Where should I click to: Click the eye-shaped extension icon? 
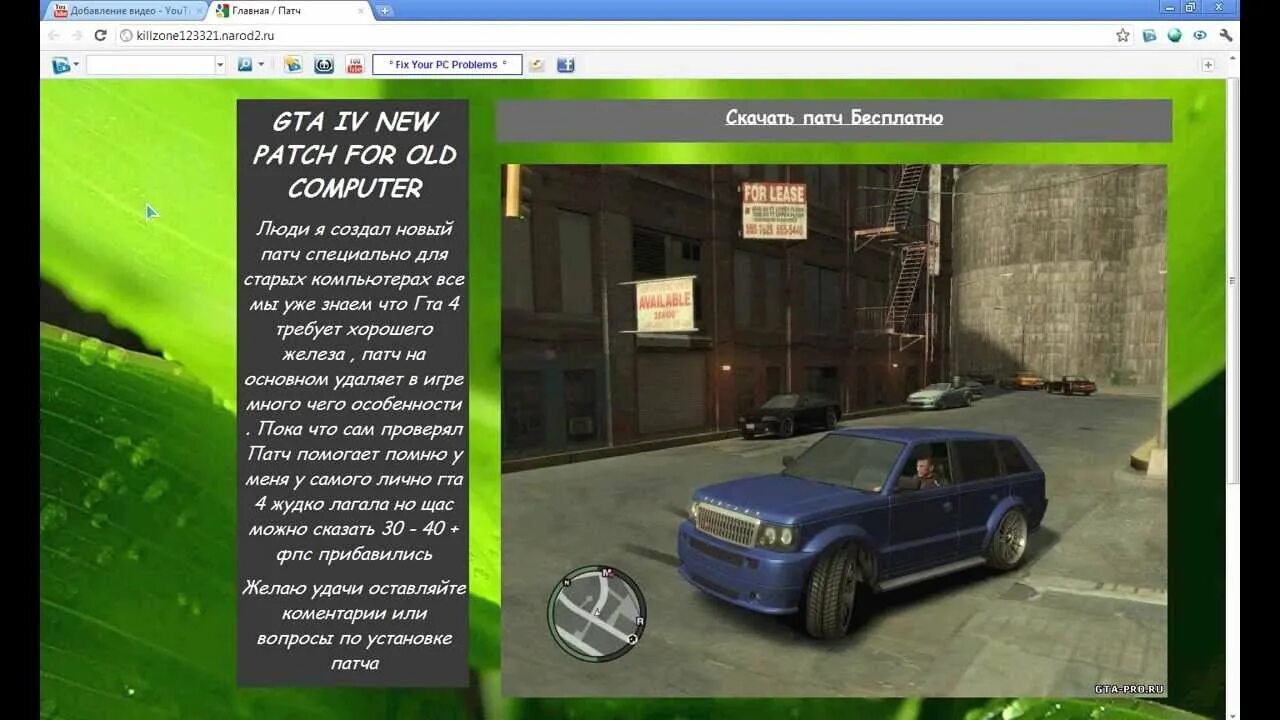1200,35
